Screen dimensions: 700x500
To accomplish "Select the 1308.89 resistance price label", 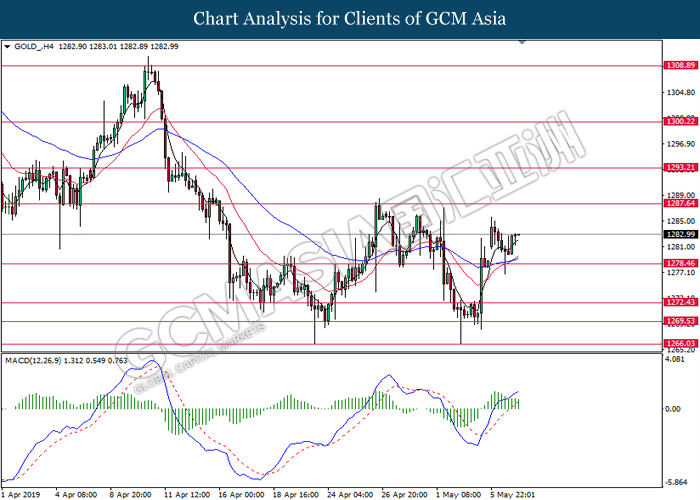I will click(x=680, y=65).
